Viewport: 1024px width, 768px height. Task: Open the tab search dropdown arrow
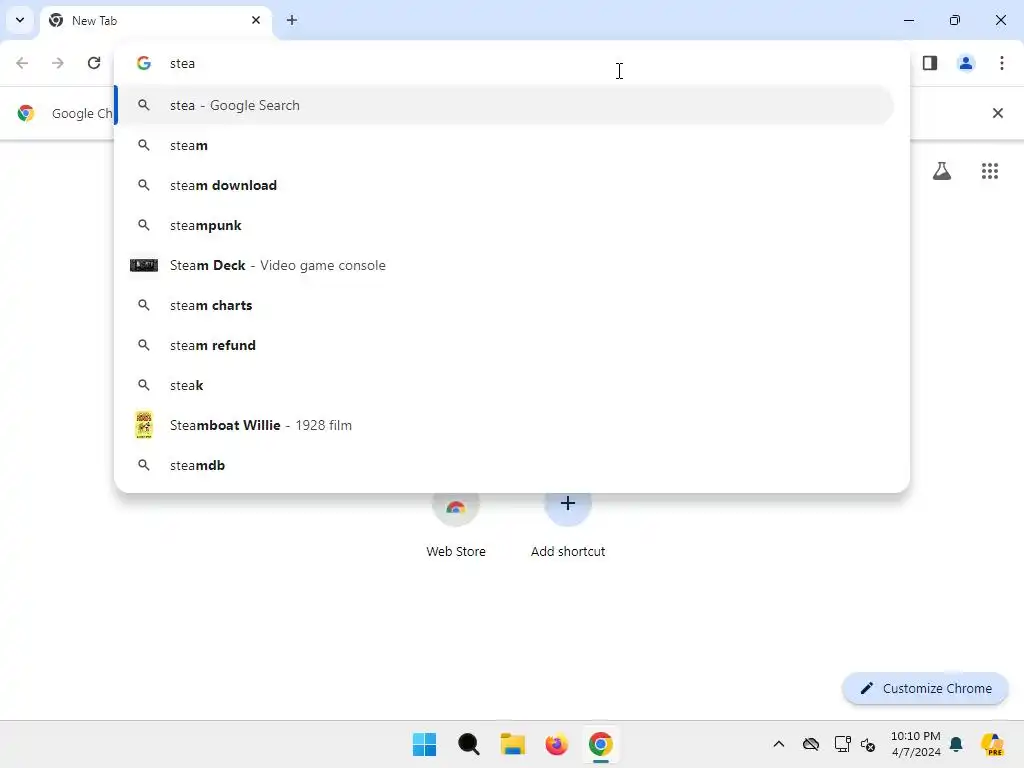20,20
